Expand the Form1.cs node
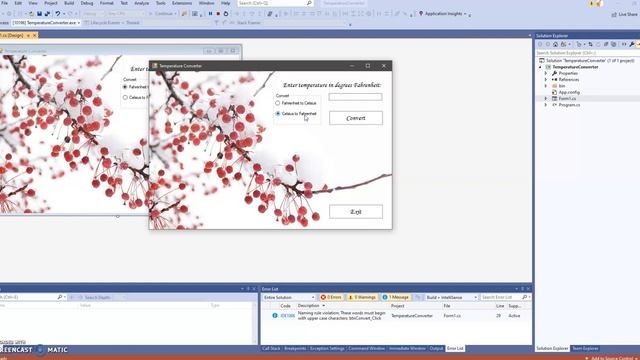 [x=546, y=98]
